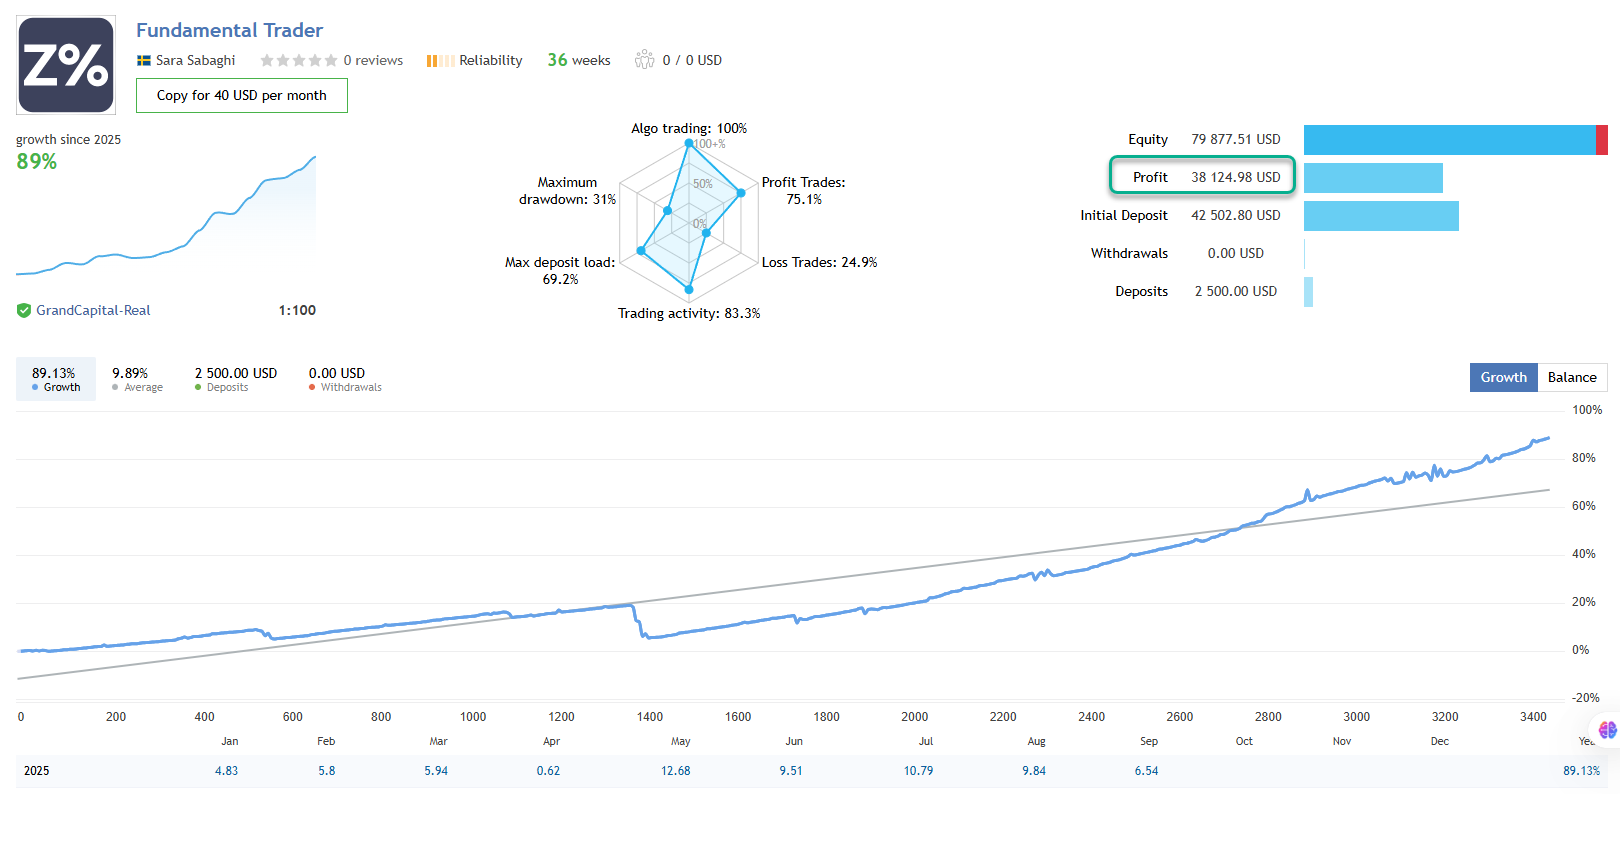Image resolution: width=1620 pixels, height=847 pixels.
Task: Click the Swedish flag icon
Action: point(144,61)
